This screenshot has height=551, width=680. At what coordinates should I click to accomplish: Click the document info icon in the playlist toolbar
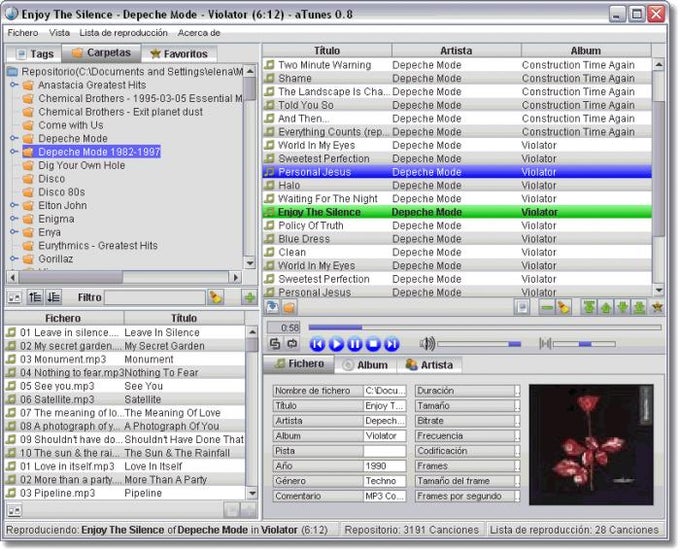click(522, 307)
